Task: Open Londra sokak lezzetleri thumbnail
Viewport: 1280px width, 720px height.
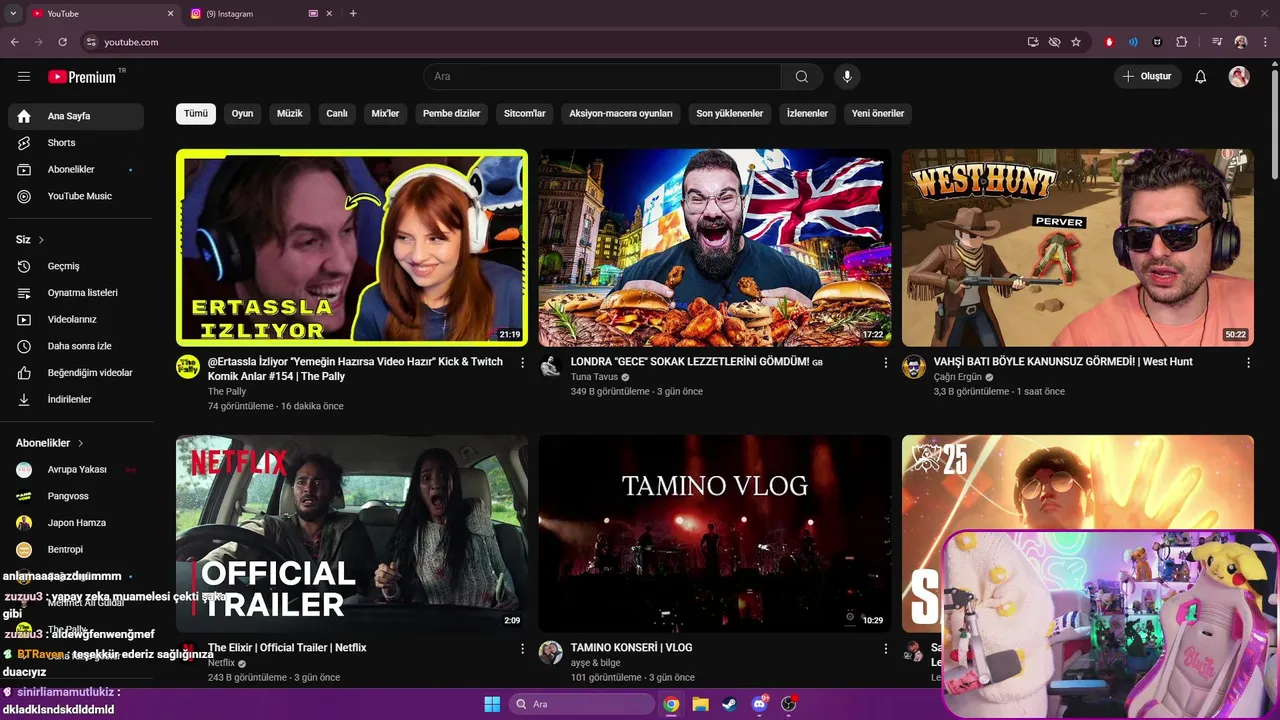Action: (x=715, y=248)
